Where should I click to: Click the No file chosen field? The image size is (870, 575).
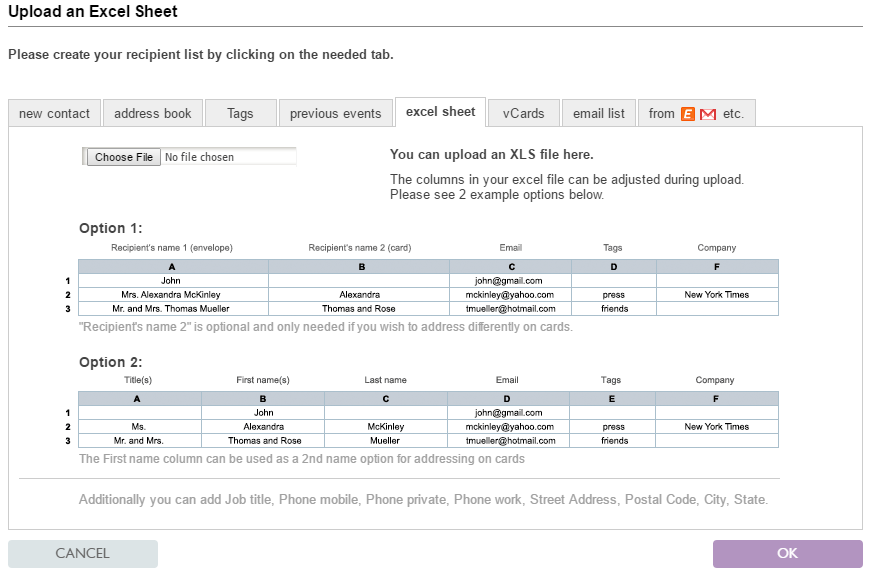(229, 157)
